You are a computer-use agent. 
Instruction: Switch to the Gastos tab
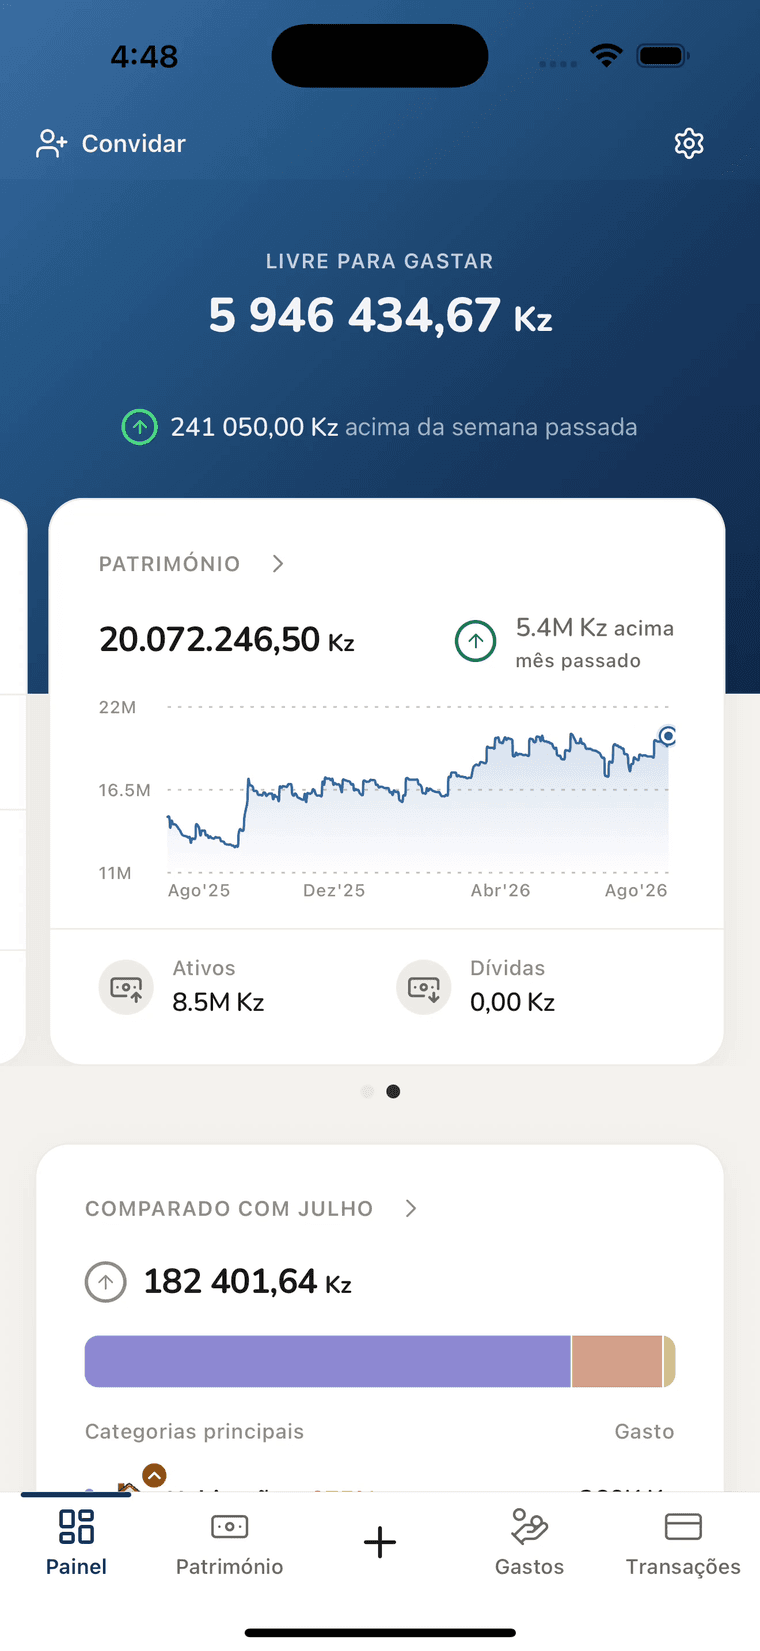tap(529, 1542)
